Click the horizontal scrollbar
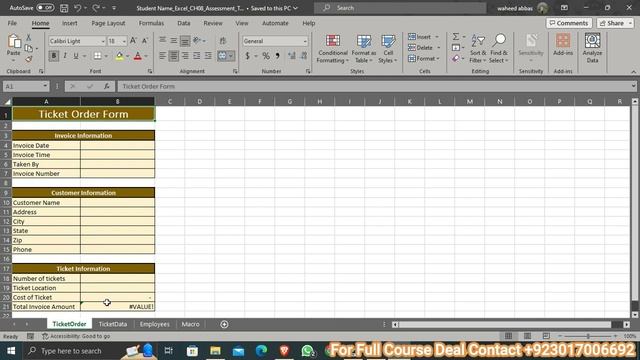 coord(504,324)
